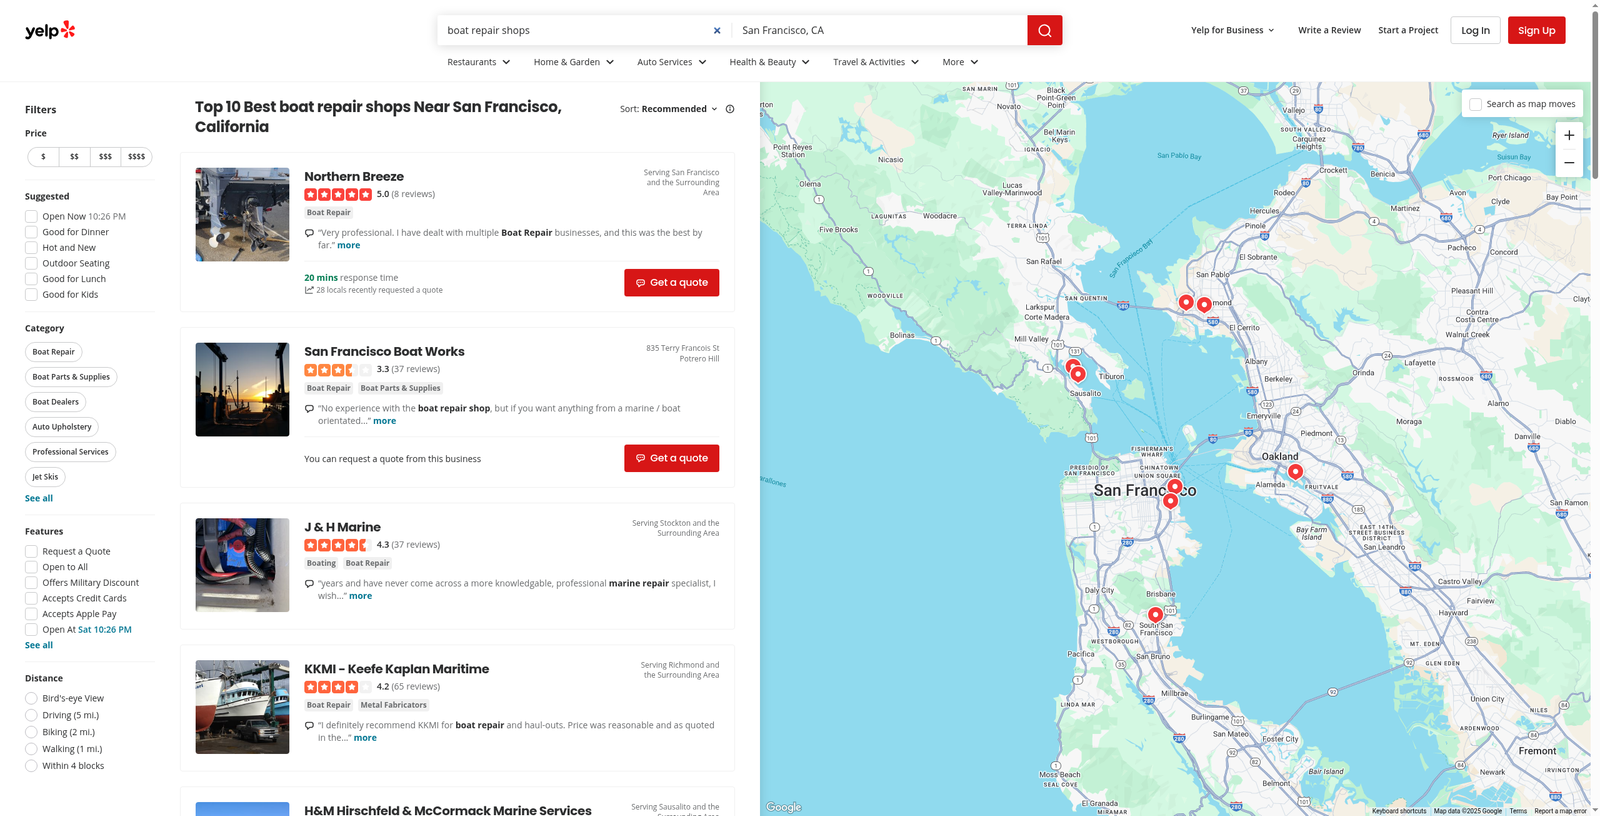Check Accepts Apple Pay filter
The height and width of the screenshot is (816, 1600).
[31, 614]
